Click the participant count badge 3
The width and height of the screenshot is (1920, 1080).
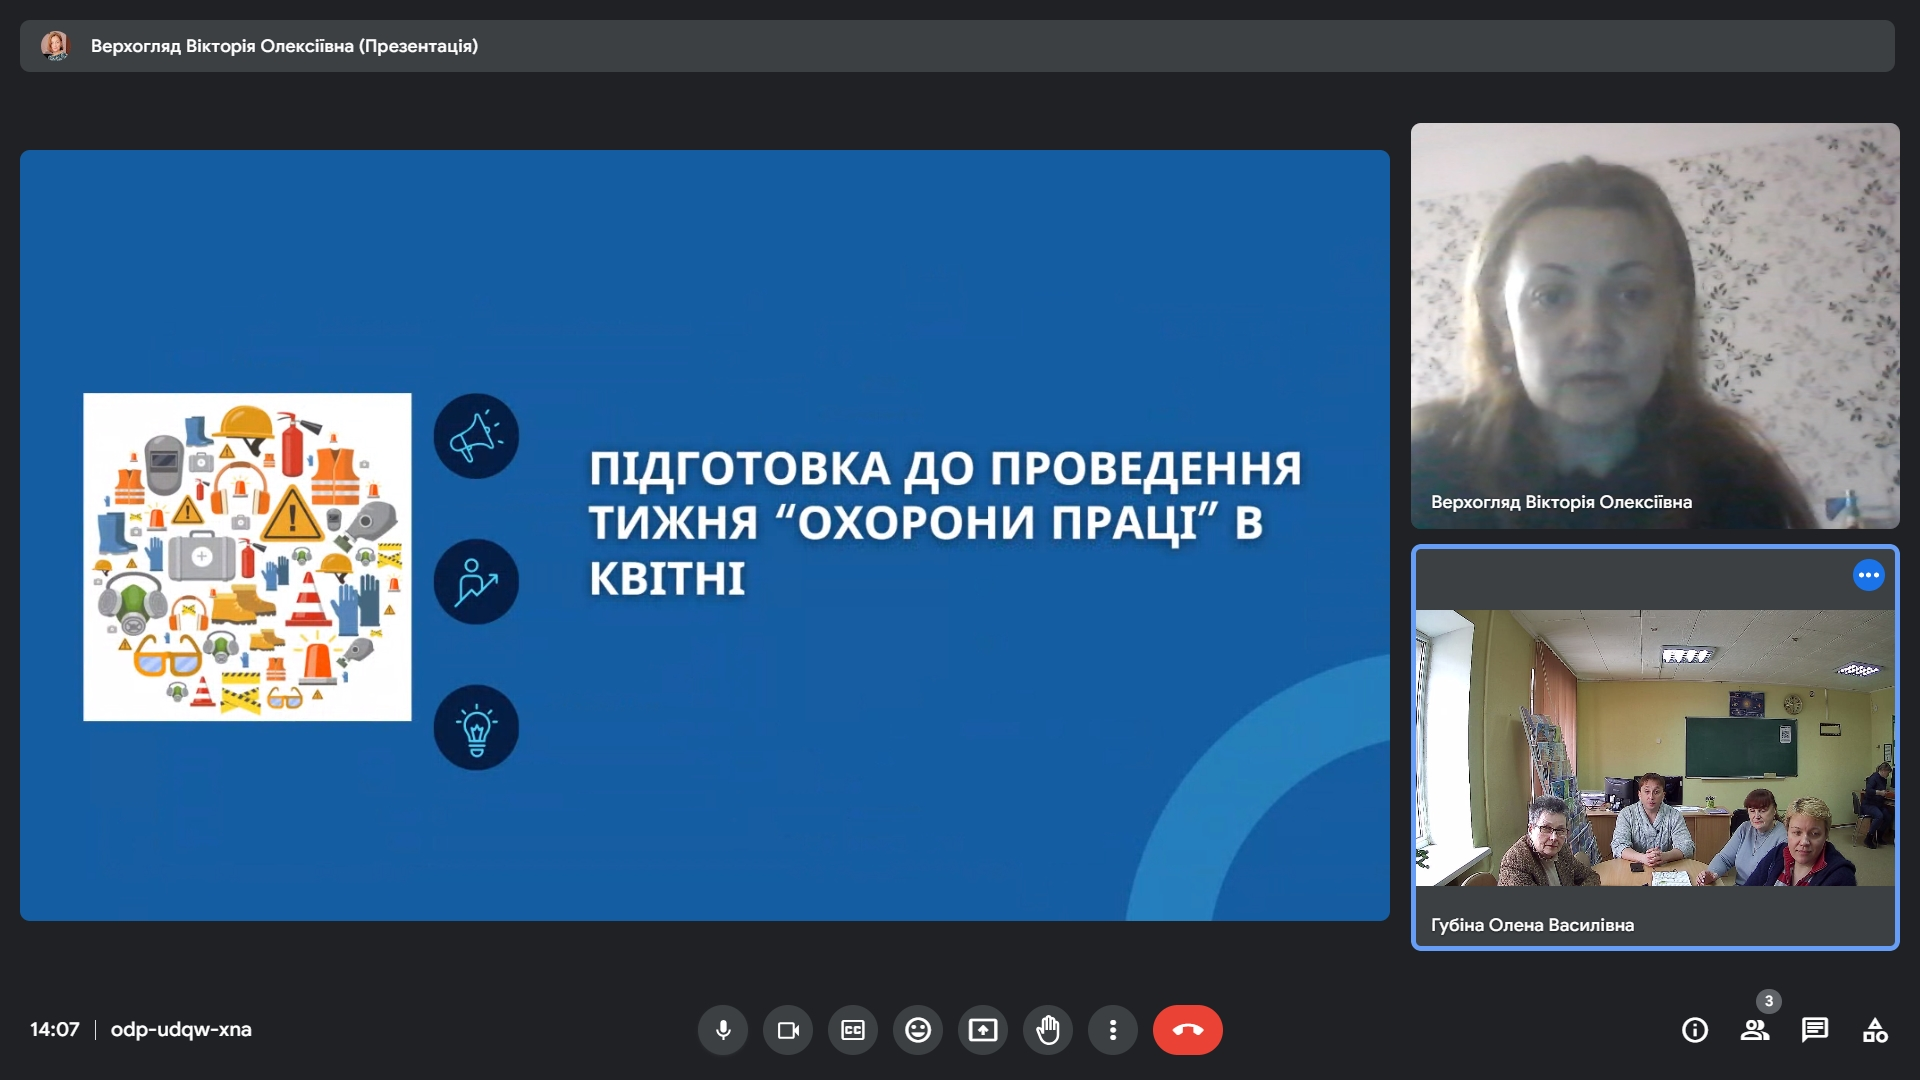tap(1769, 1001)
